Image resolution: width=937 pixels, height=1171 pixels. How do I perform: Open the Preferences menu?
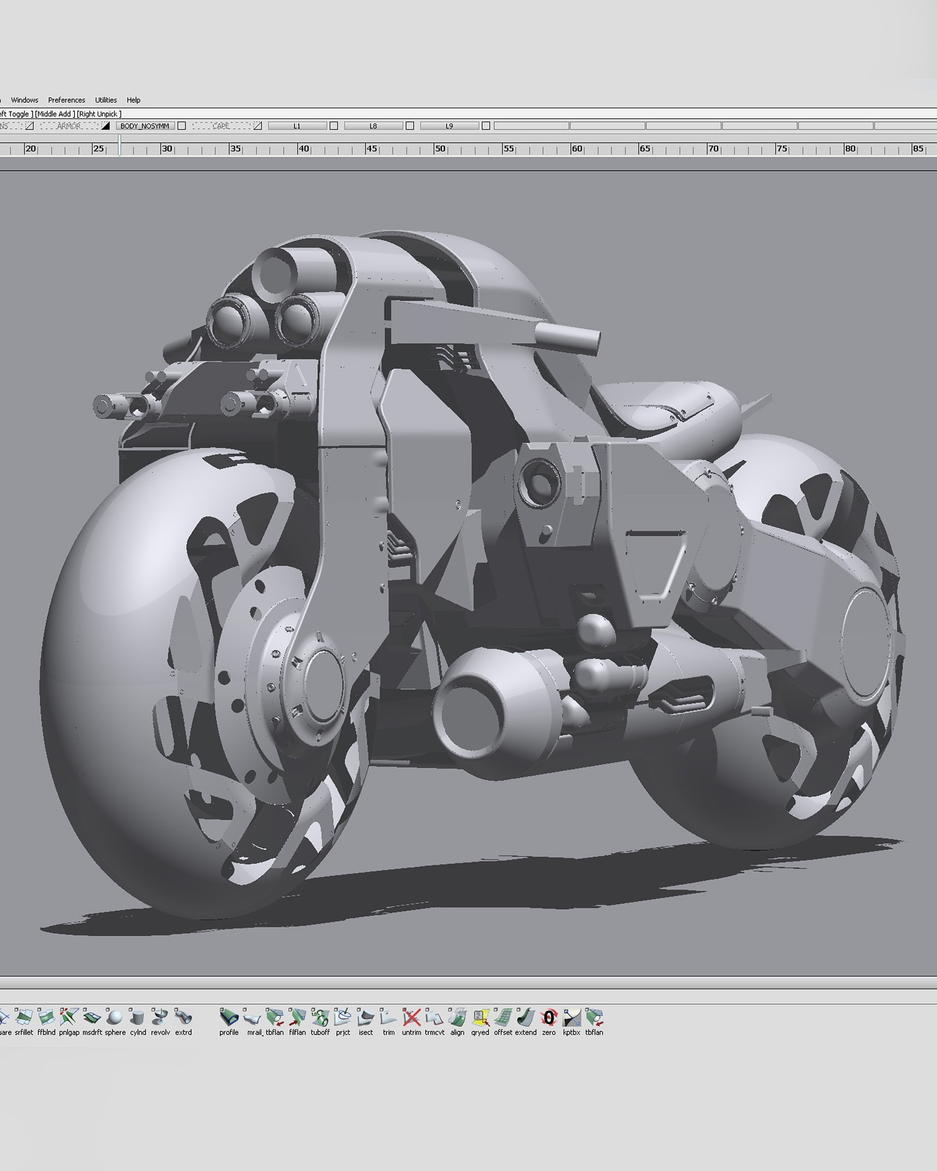pyautogui.click(x=66, y=100)
